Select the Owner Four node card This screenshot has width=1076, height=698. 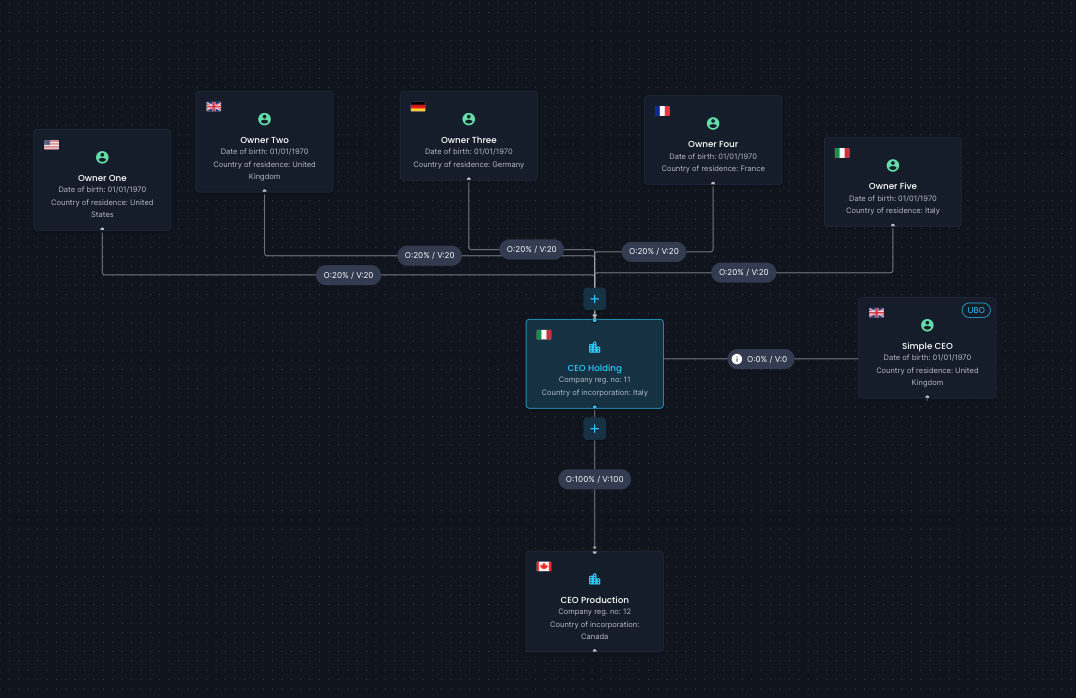(x=712, y=140)
